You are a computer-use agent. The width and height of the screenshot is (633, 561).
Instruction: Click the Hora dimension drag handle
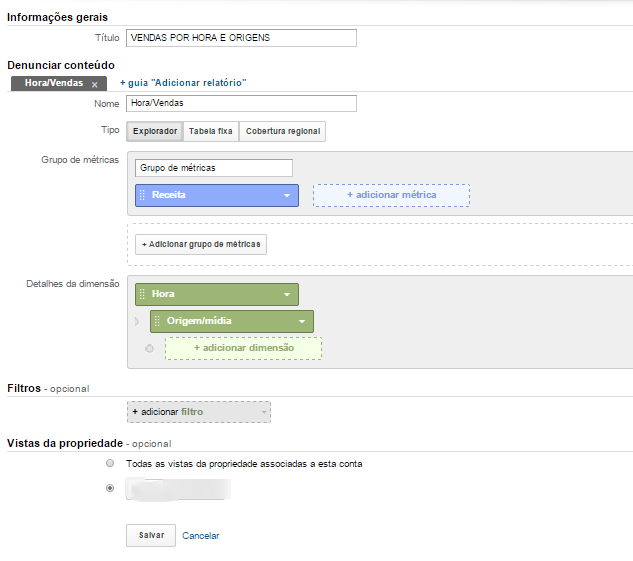coord(142,294)
